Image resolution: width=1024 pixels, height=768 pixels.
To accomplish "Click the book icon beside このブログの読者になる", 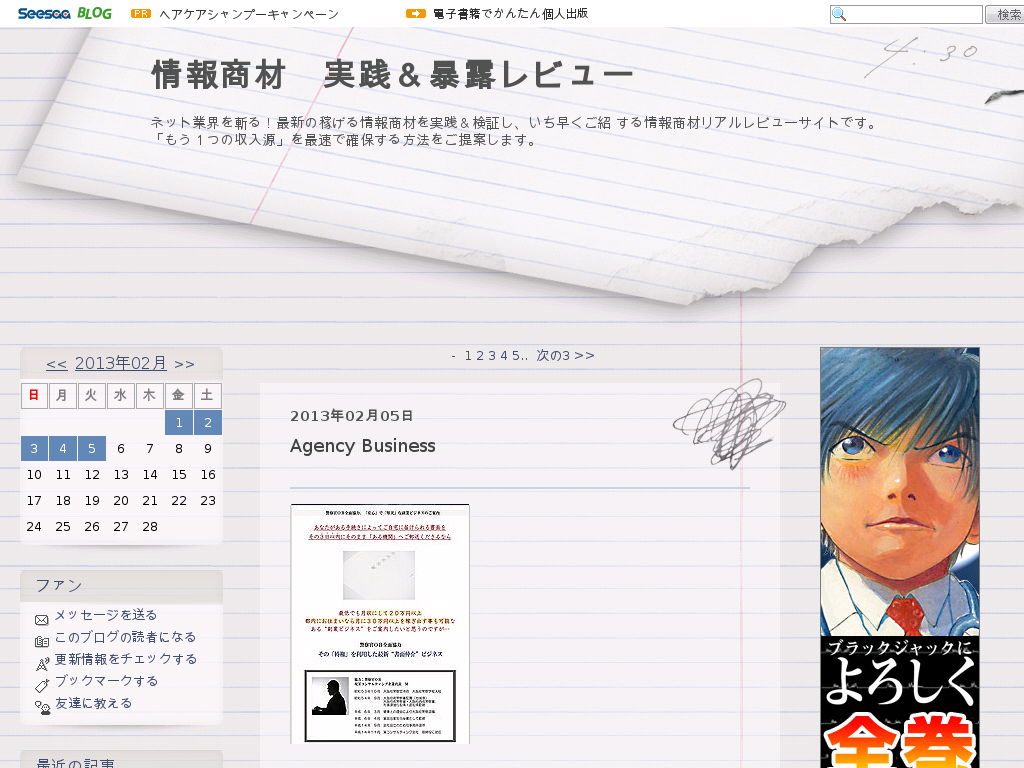I will [42, 642].
